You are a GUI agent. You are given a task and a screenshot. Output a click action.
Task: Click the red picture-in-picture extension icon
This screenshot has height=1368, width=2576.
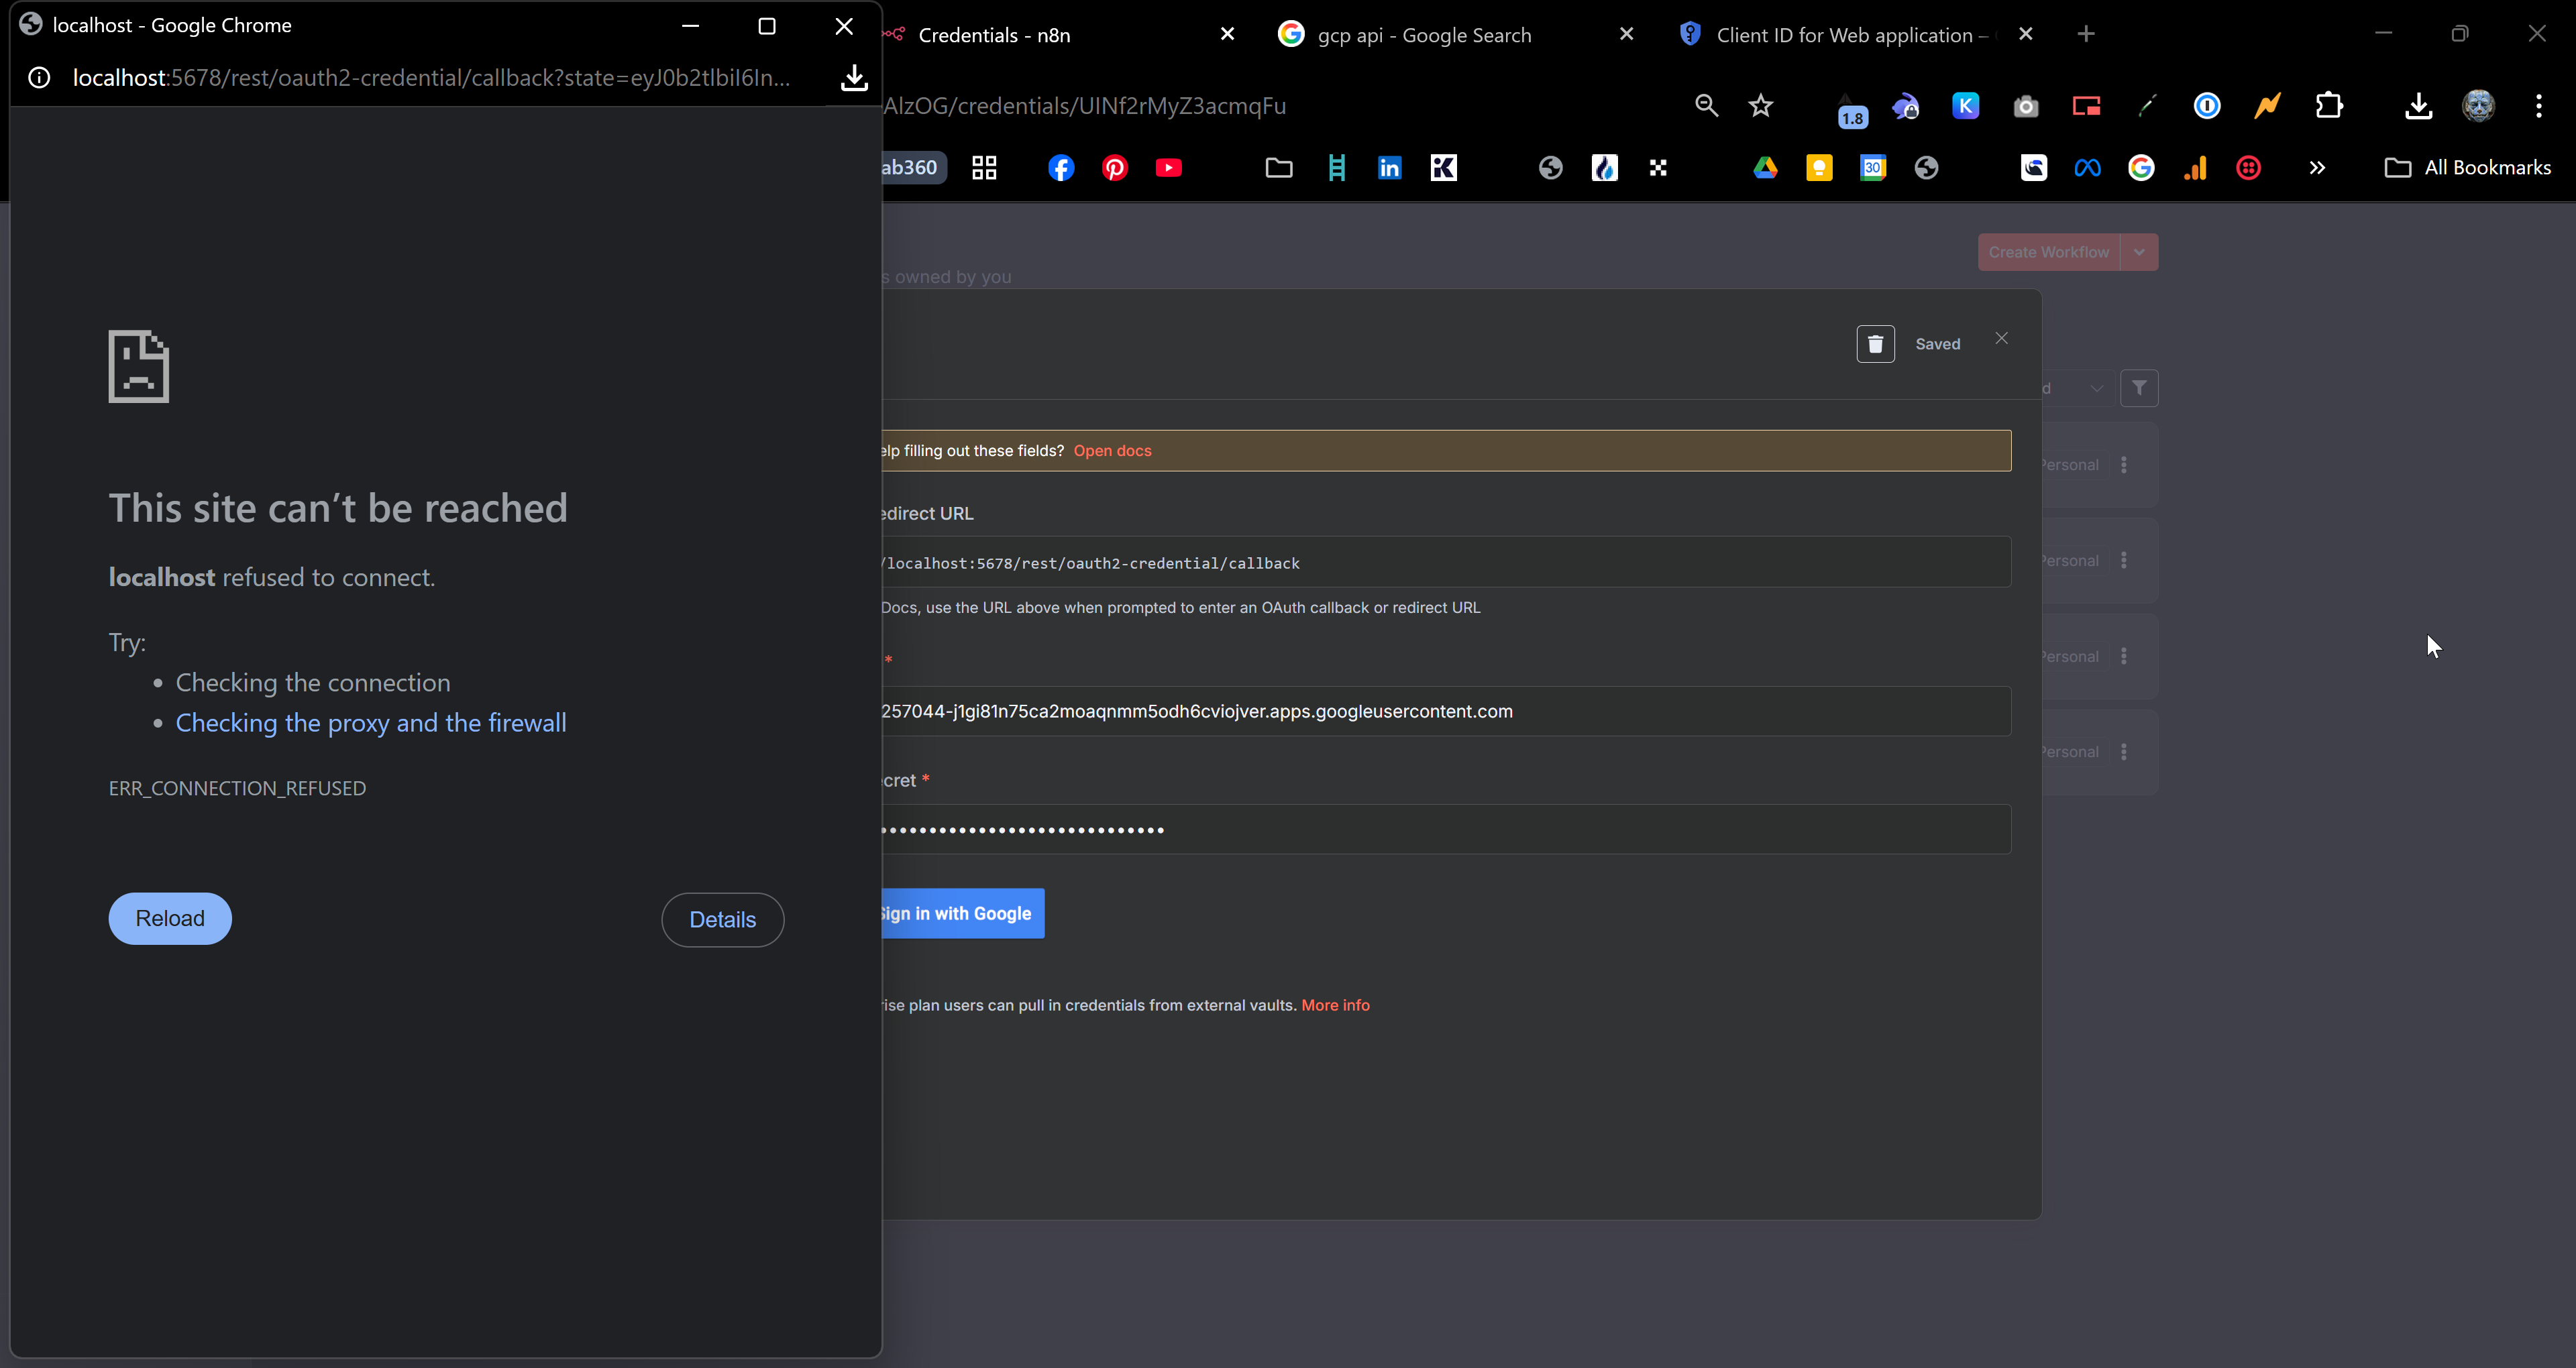[2086, 106]
